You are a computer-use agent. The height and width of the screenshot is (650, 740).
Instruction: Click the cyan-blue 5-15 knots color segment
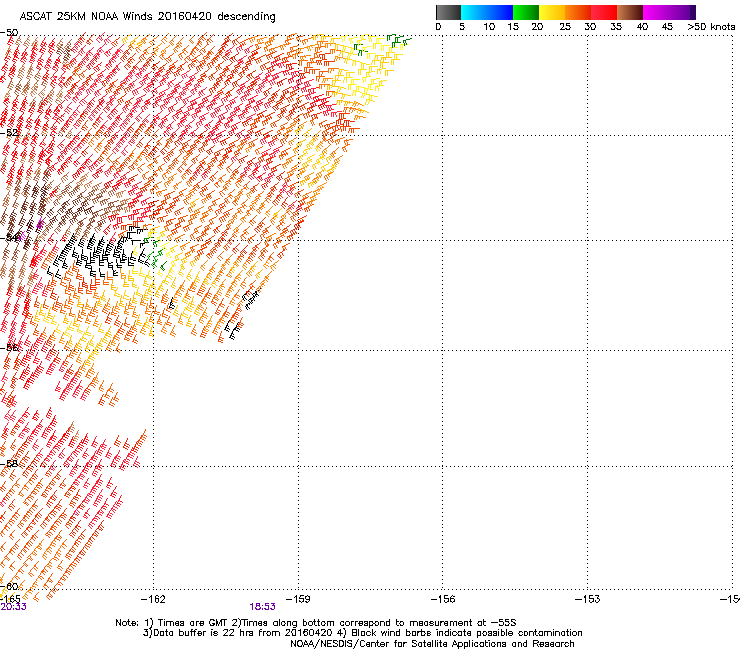point(487,12)
